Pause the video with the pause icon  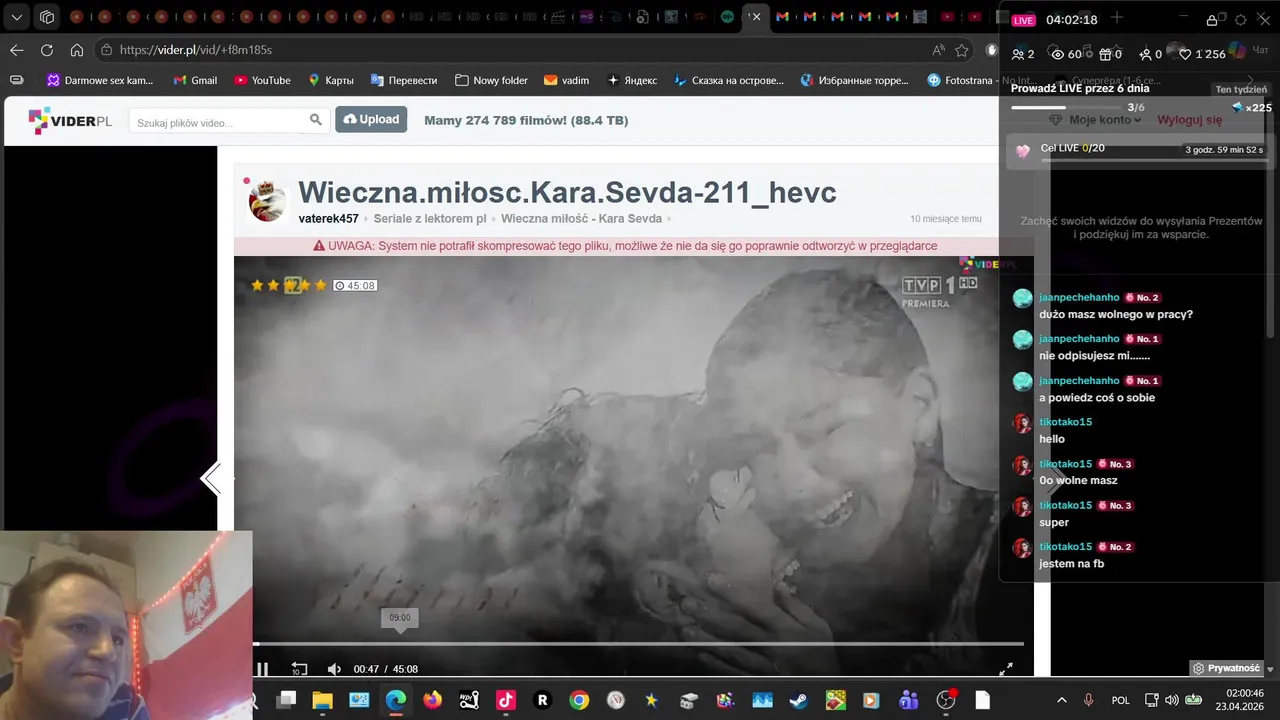(262, 669)
